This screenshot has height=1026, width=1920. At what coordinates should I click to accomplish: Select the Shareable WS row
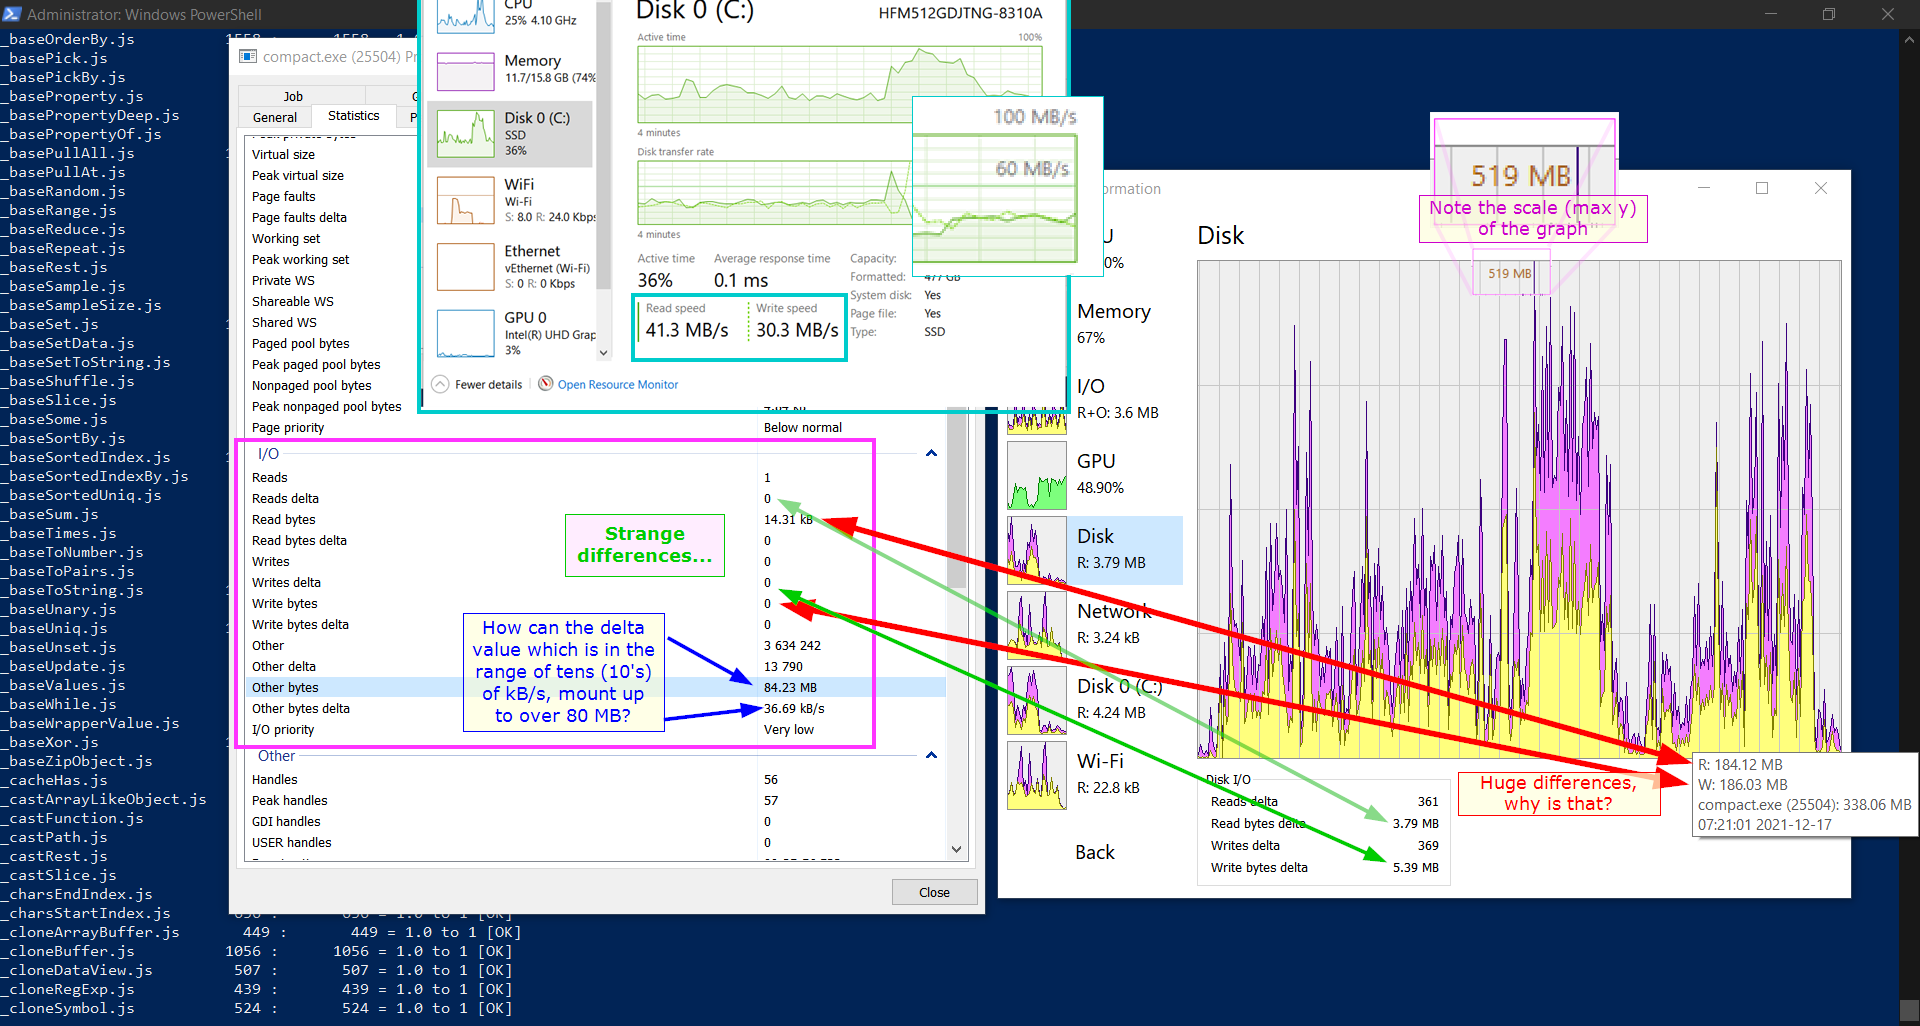pos(331,301)
